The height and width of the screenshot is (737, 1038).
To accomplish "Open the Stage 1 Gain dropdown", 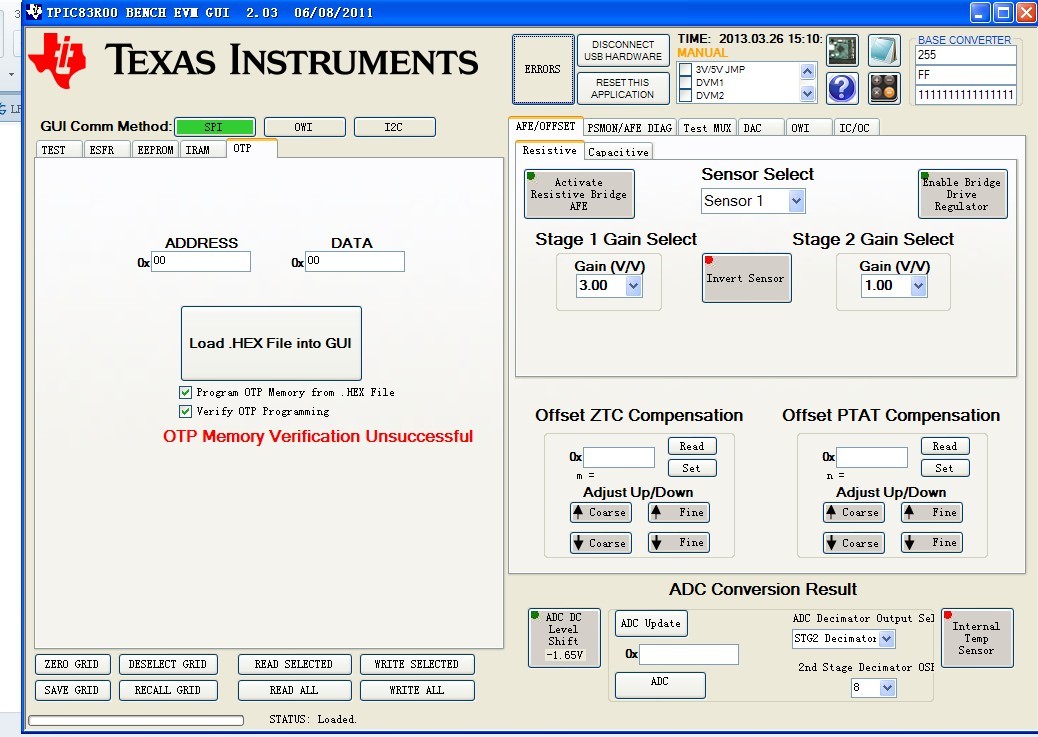I will [634, 285].
